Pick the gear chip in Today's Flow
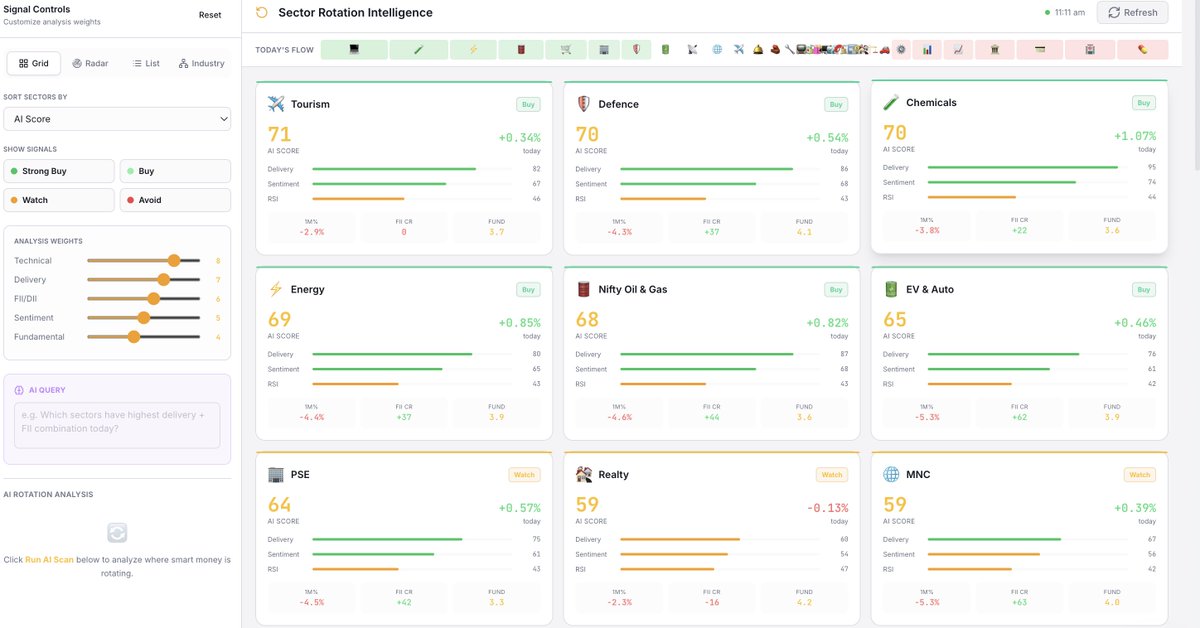Image resolution: width=1200 pixels, height=628 pixels. 901,49
